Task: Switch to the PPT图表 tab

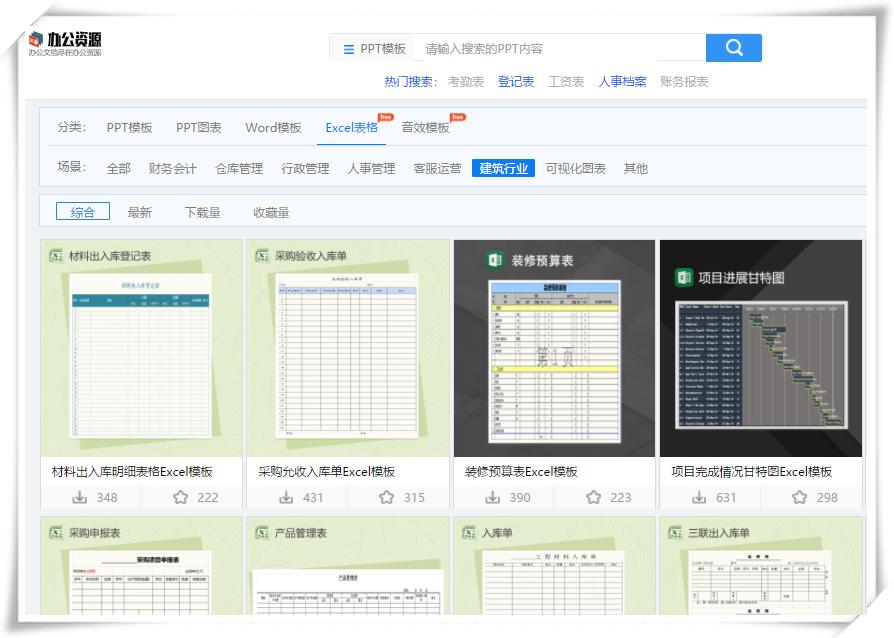Action: click(196, 128)
